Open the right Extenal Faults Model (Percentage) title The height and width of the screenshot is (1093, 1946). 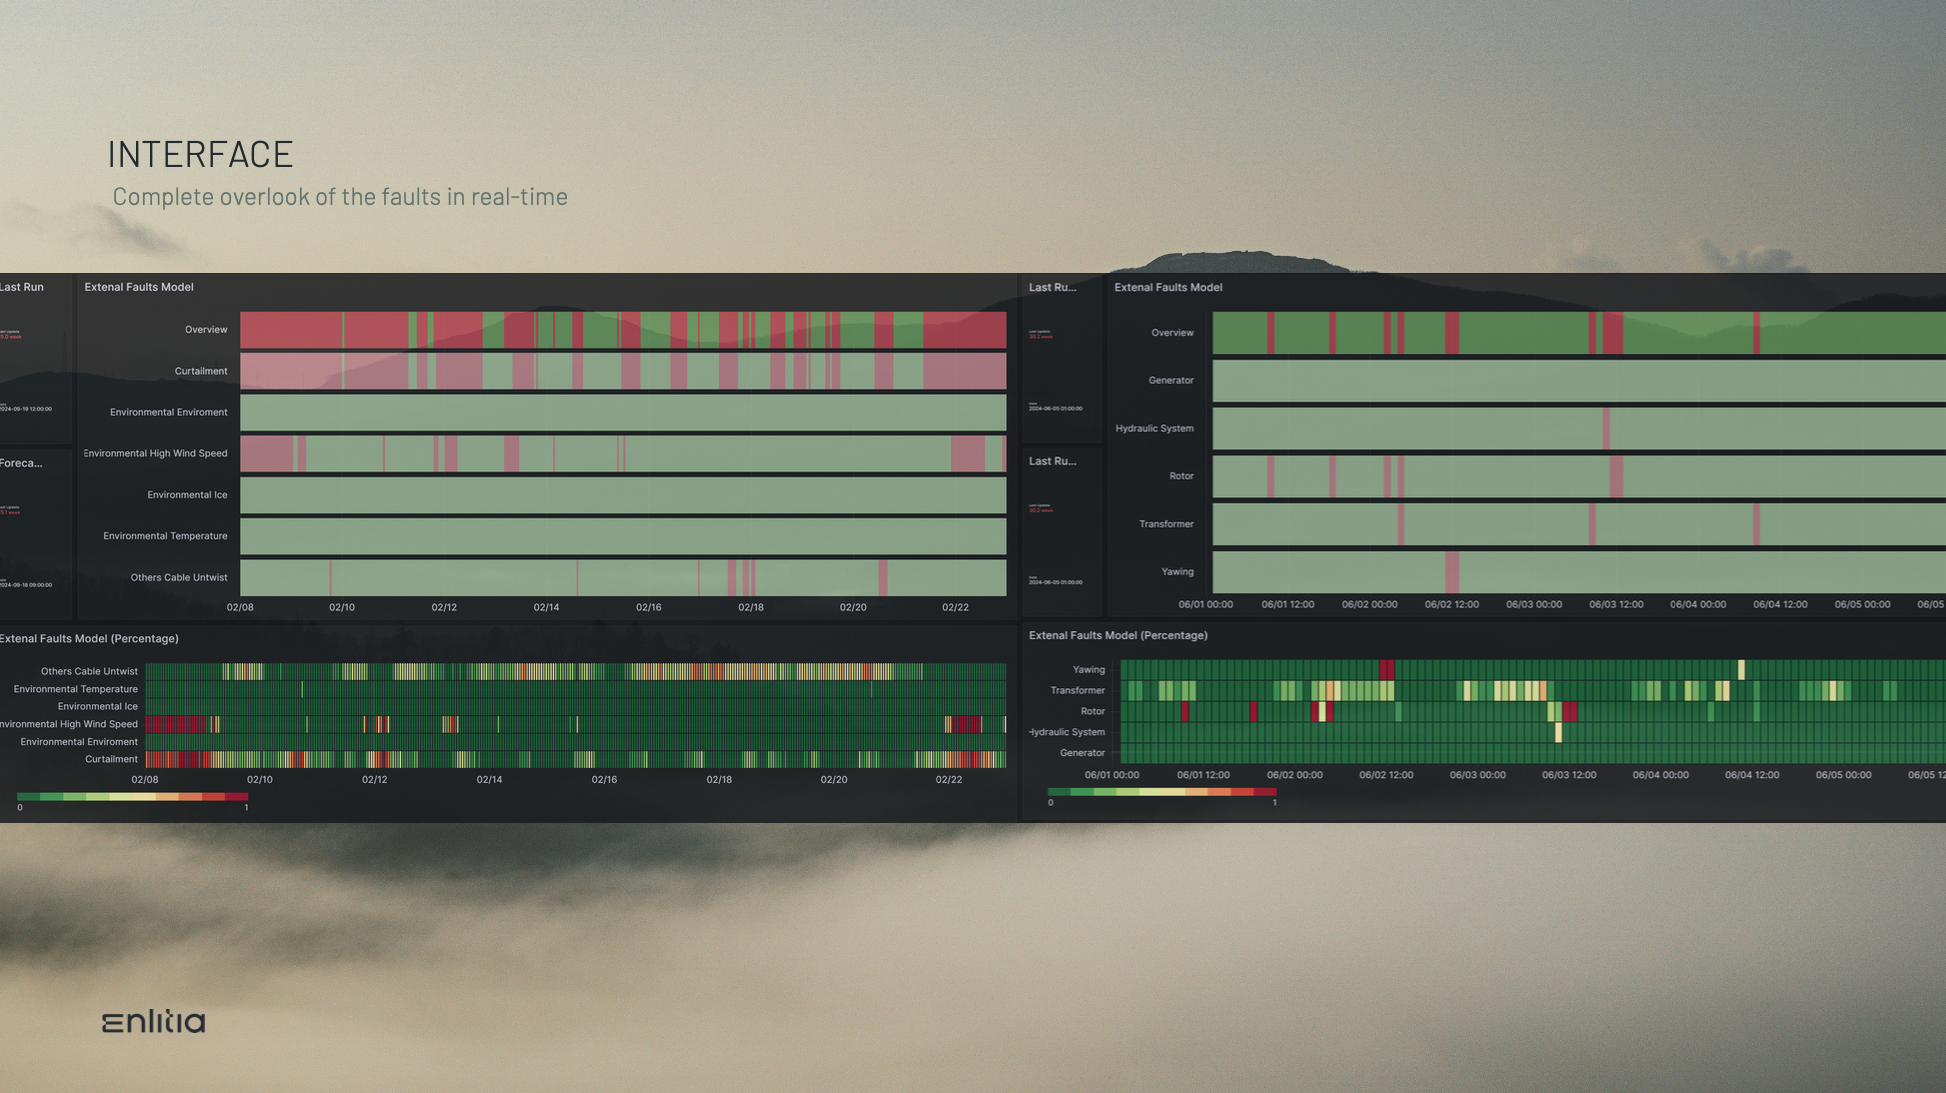point(1118,635)
